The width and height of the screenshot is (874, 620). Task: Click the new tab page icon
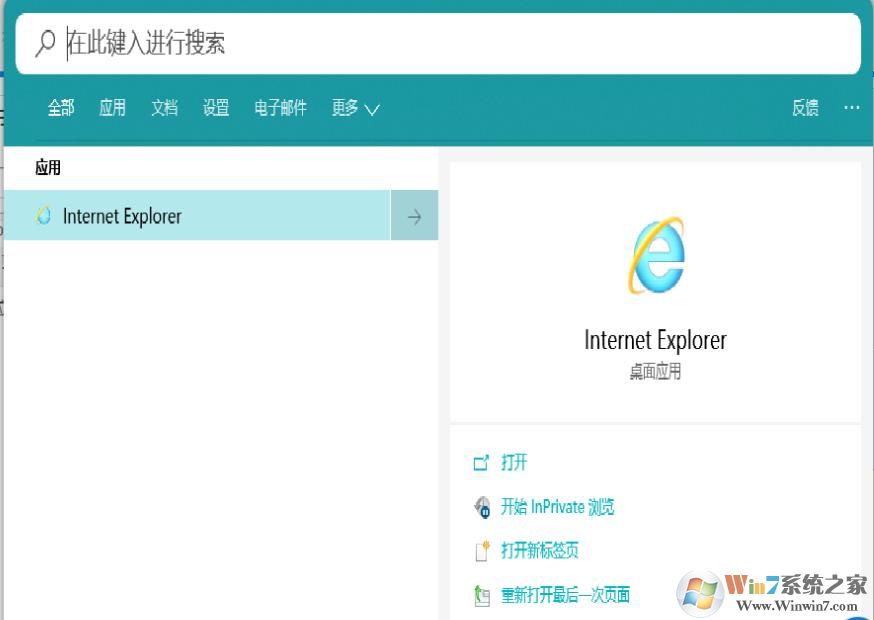pyautogui.click(x=482, y=551)
